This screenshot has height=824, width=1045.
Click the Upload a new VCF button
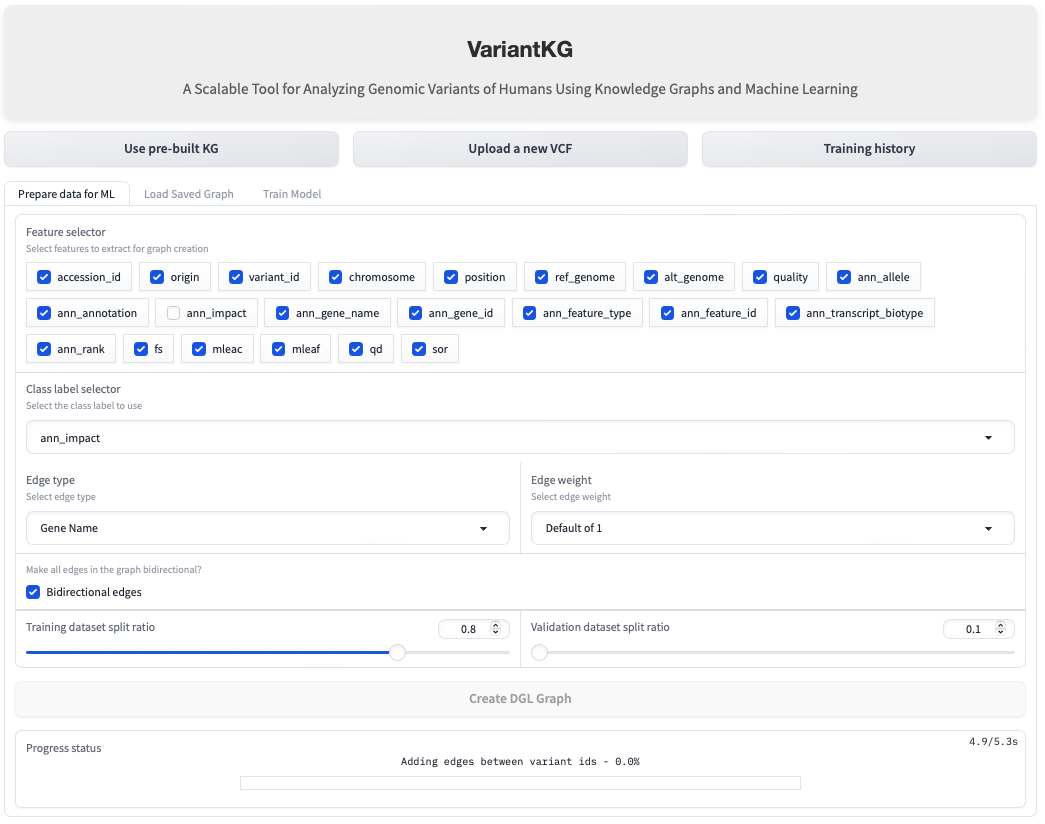pos(520,149)
